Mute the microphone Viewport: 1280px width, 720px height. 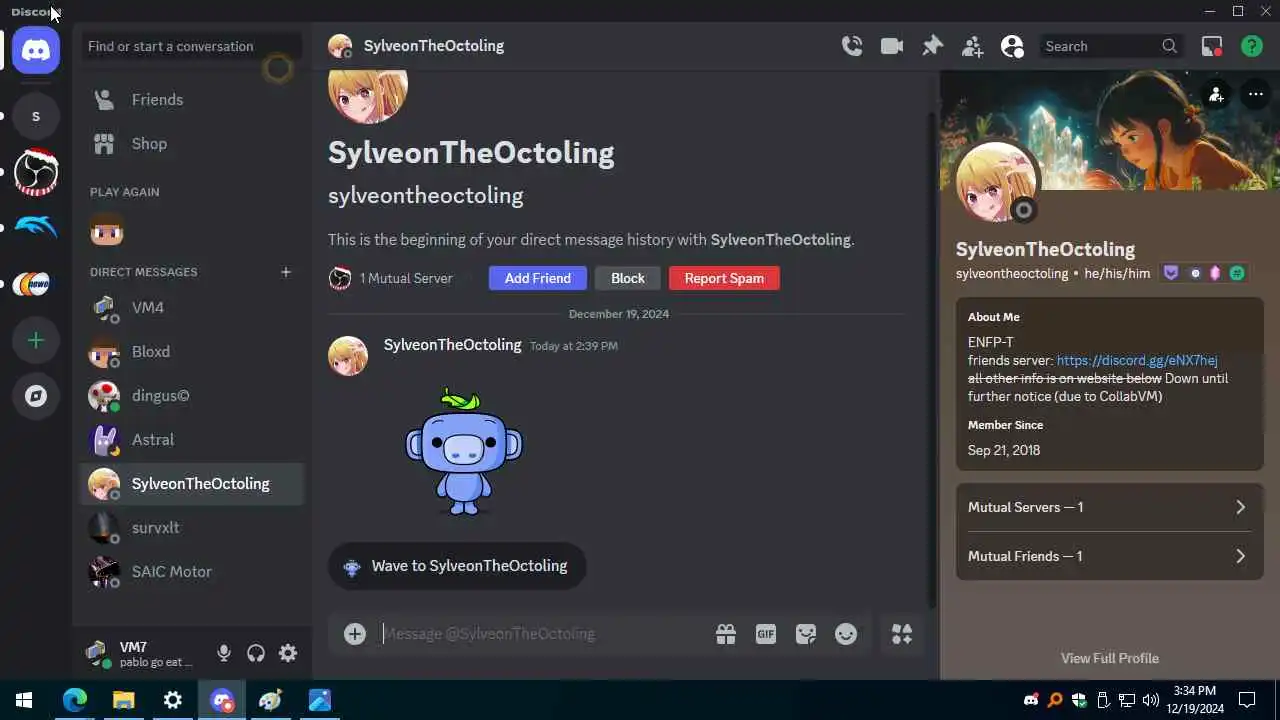(x=224, y=653)
